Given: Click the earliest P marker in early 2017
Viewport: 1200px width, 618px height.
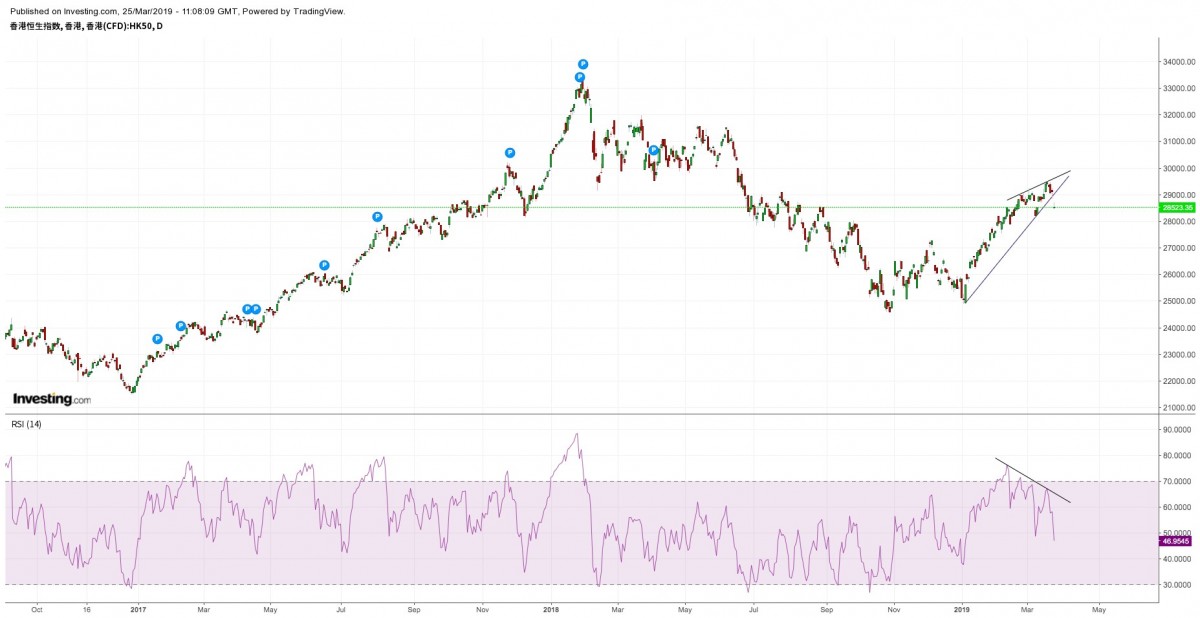Looking at the screenshot, I should 157,339.
